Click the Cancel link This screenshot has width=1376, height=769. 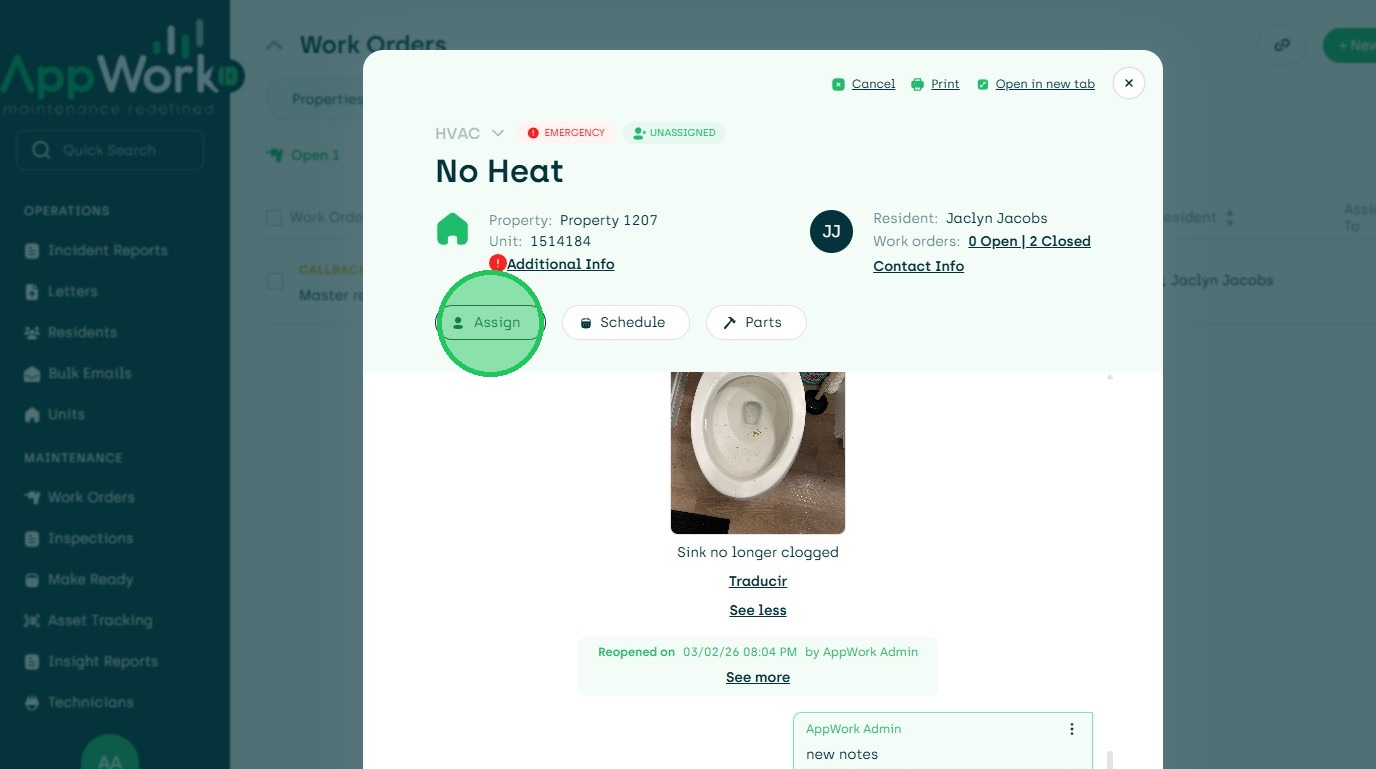pyautogui.click(x=864, y=84)
